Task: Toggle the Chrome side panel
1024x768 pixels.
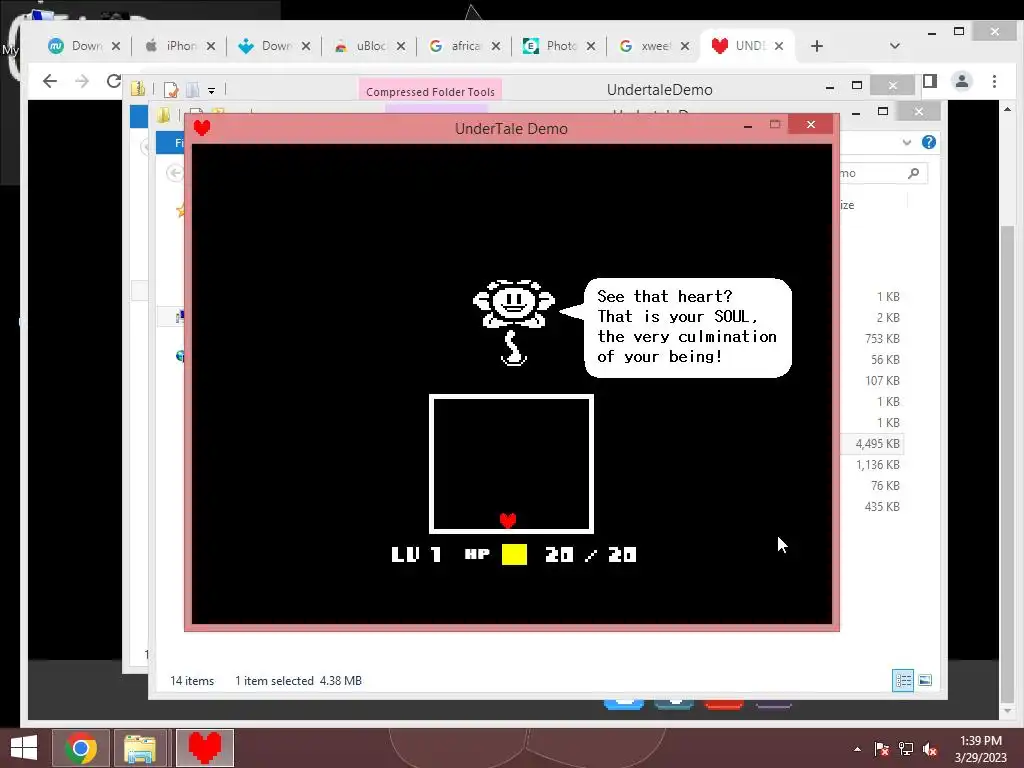Action: 930,81
